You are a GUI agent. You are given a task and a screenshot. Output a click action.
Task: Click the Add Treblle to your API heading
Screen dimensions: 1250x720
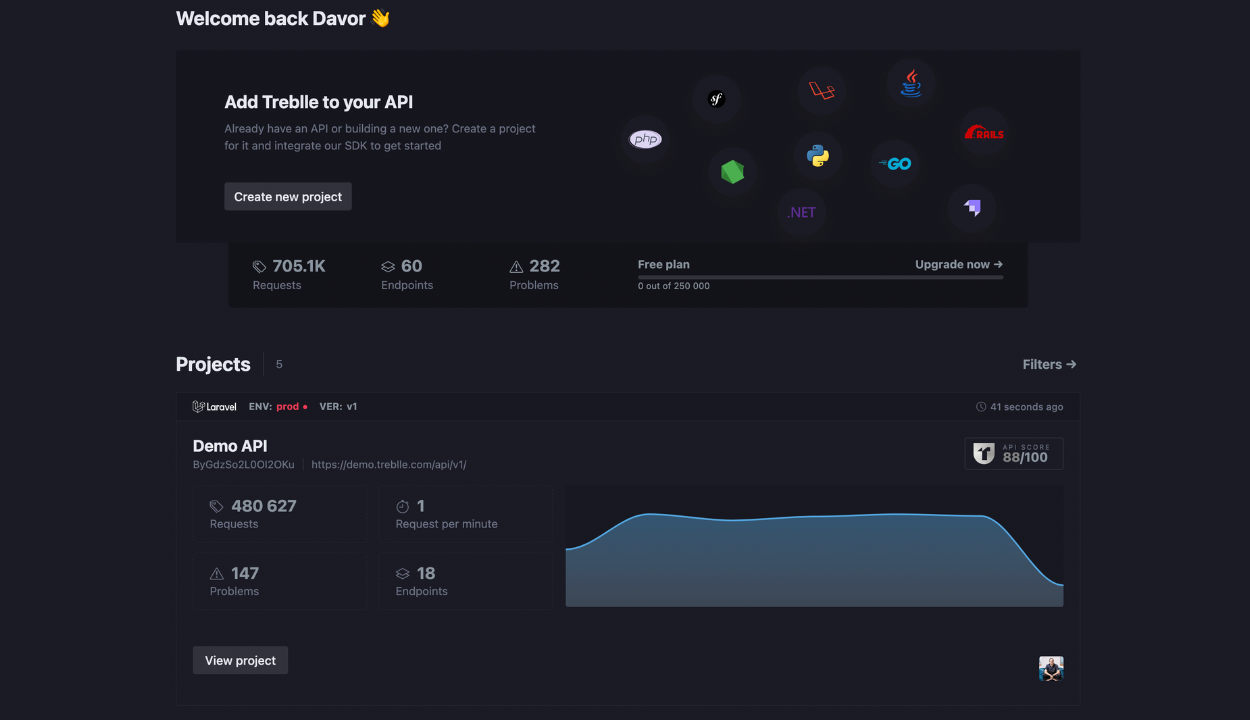point(319,102)
